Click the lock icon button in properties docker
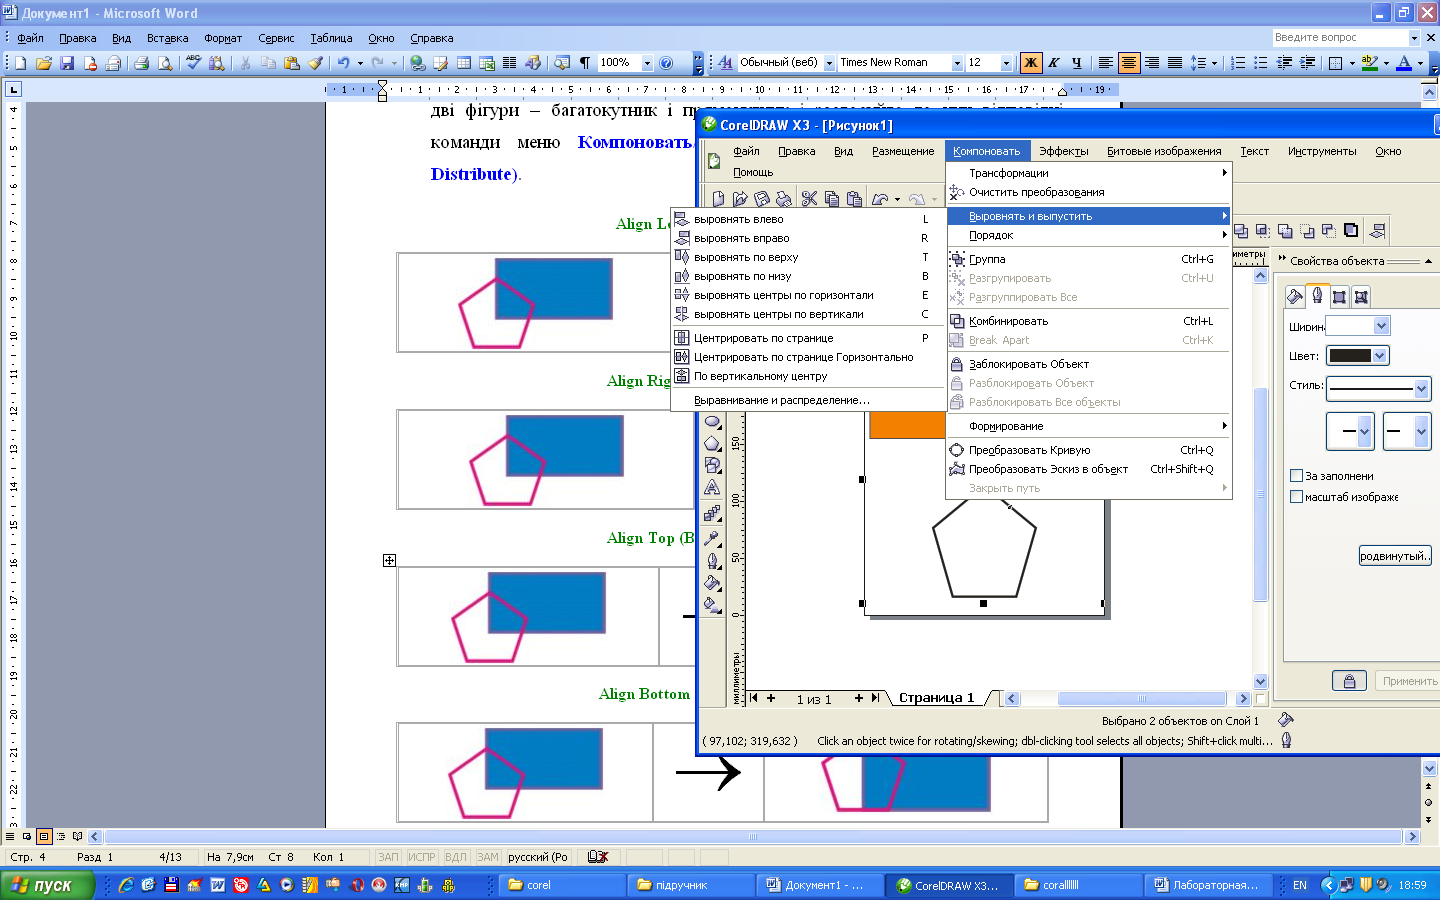 1349,681
